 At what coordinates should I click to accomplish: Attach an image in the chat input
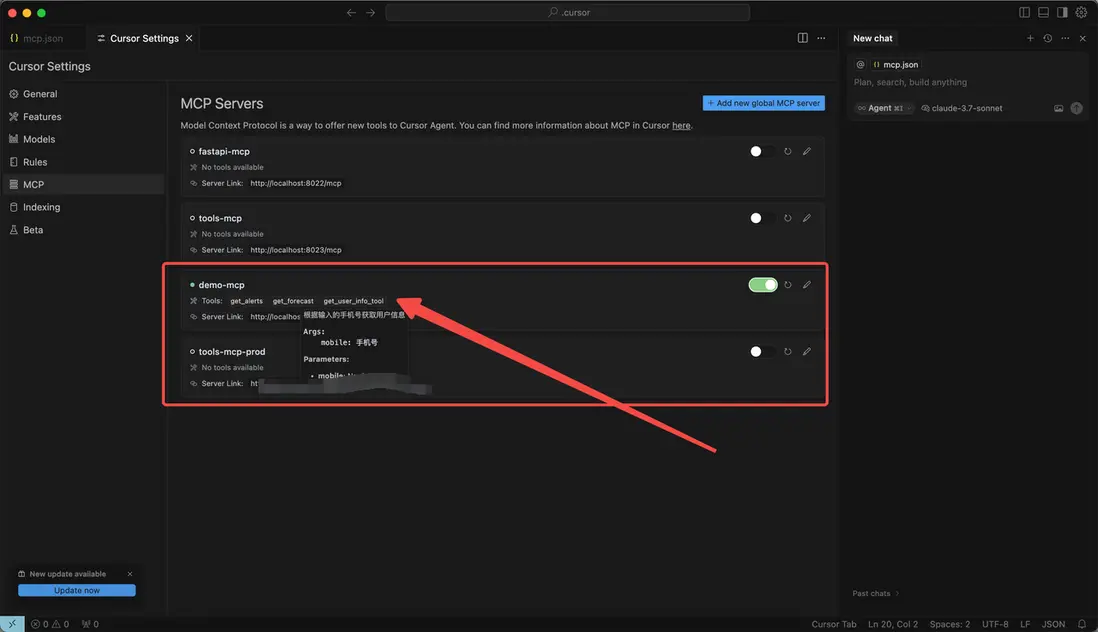tap(1059, 108)
